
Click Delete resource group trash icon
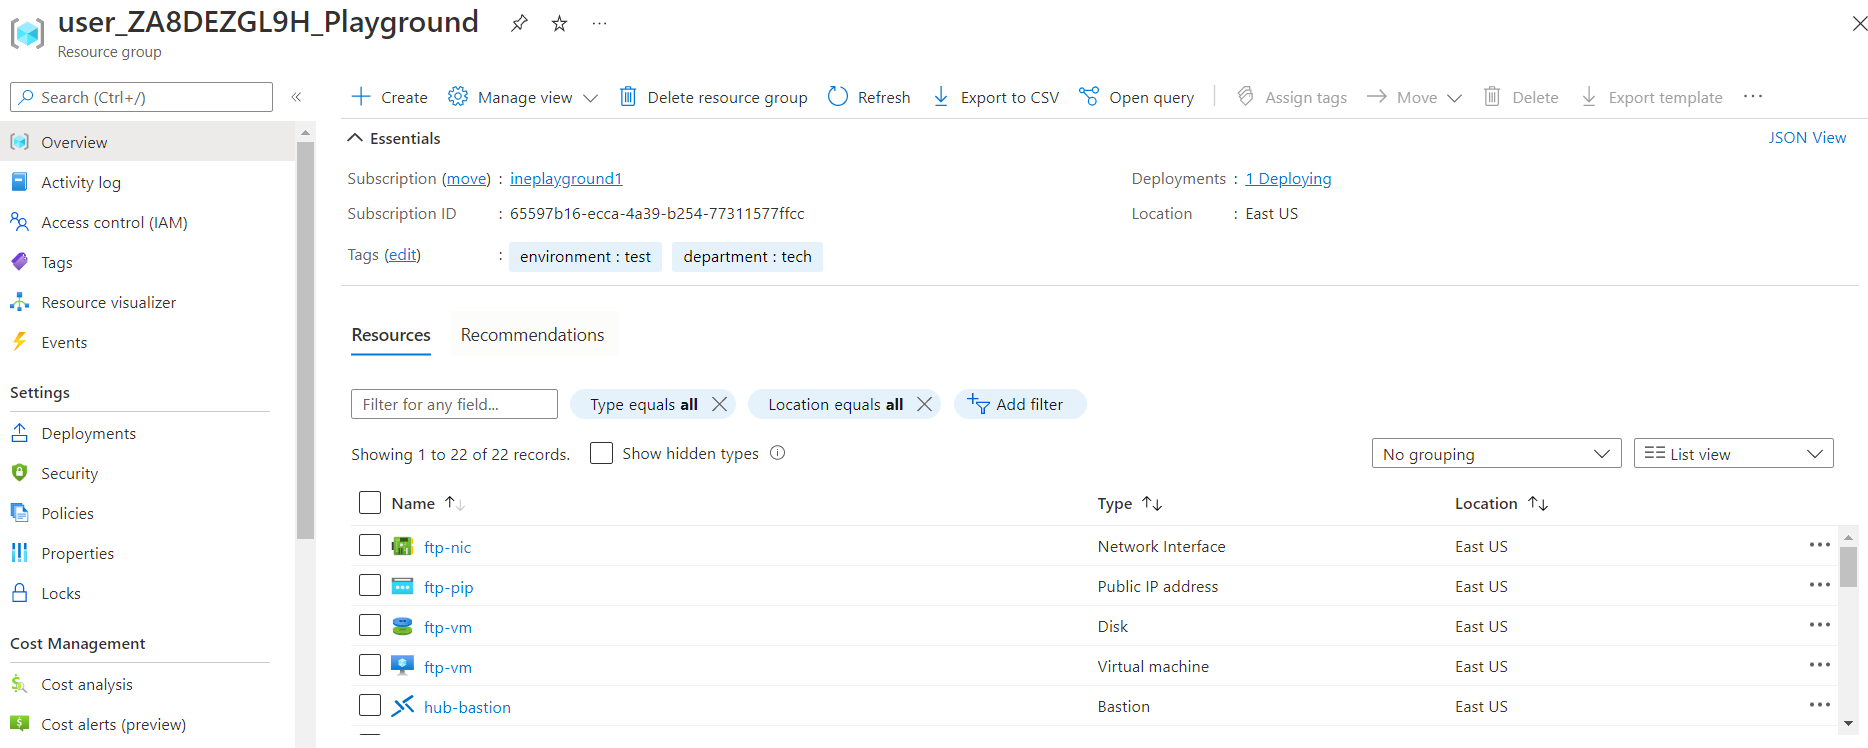(628, 96)
